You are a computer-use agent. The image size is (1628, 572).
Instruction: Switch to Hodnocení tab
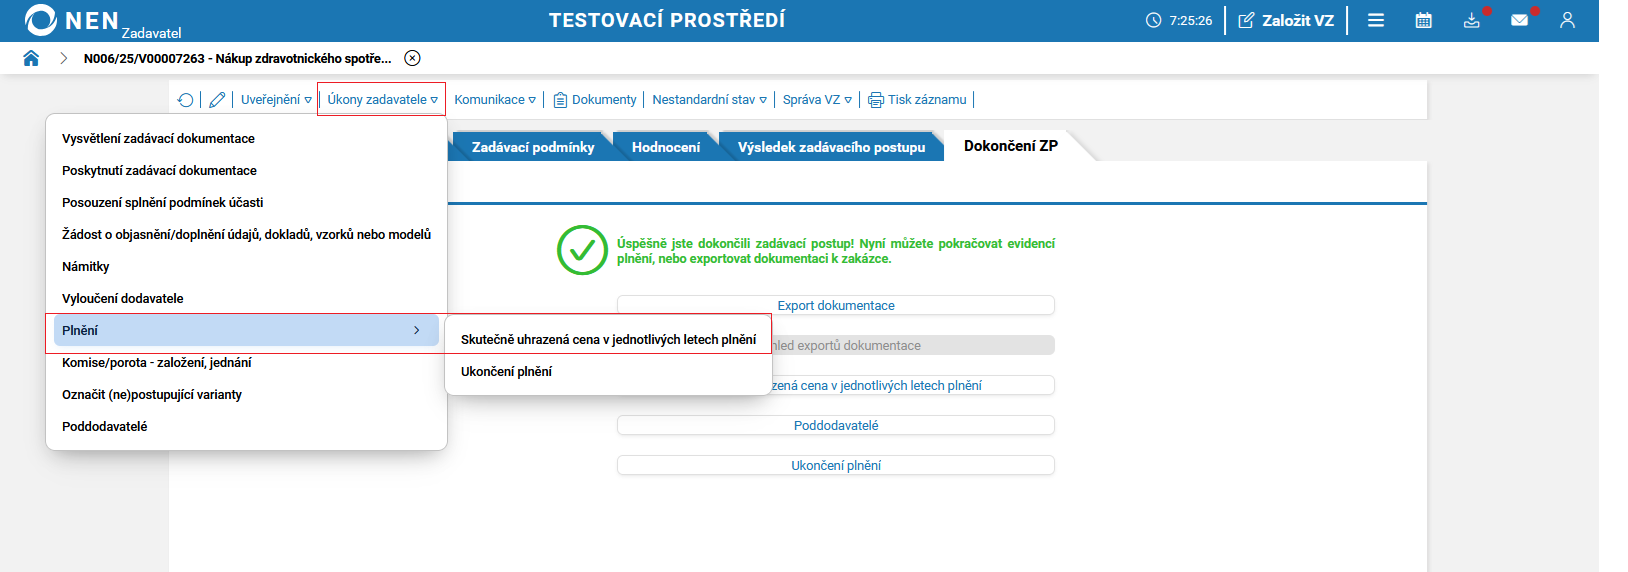pos(666,147)
